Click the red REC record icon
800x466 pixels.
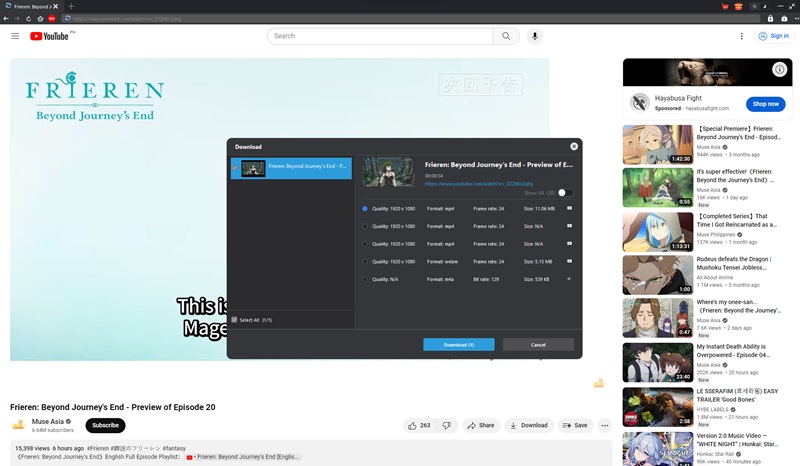tap(52, 18)
